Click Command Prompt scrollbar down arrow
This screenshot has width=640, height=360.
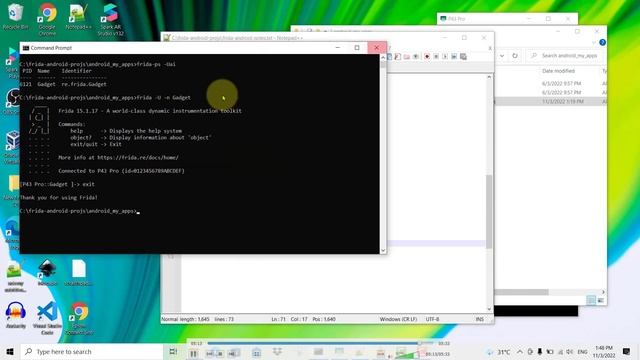point(383,250)
